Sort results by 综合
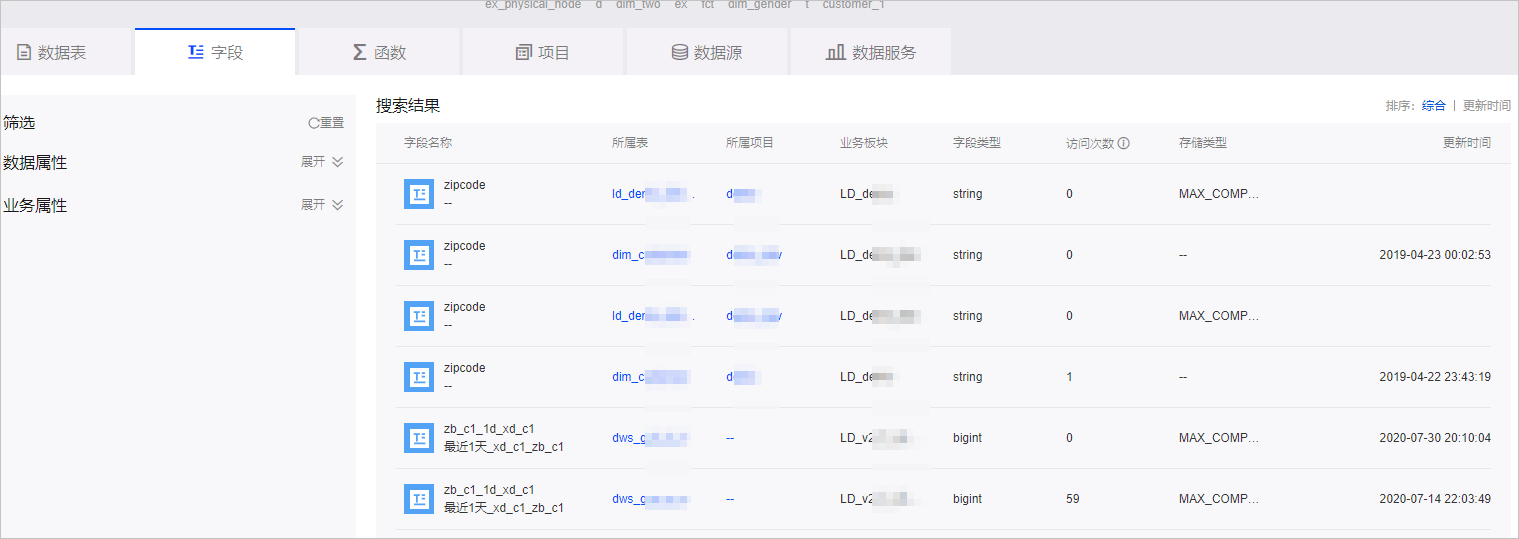This screenshot has height=539, width=1519. pos(1434,106)
